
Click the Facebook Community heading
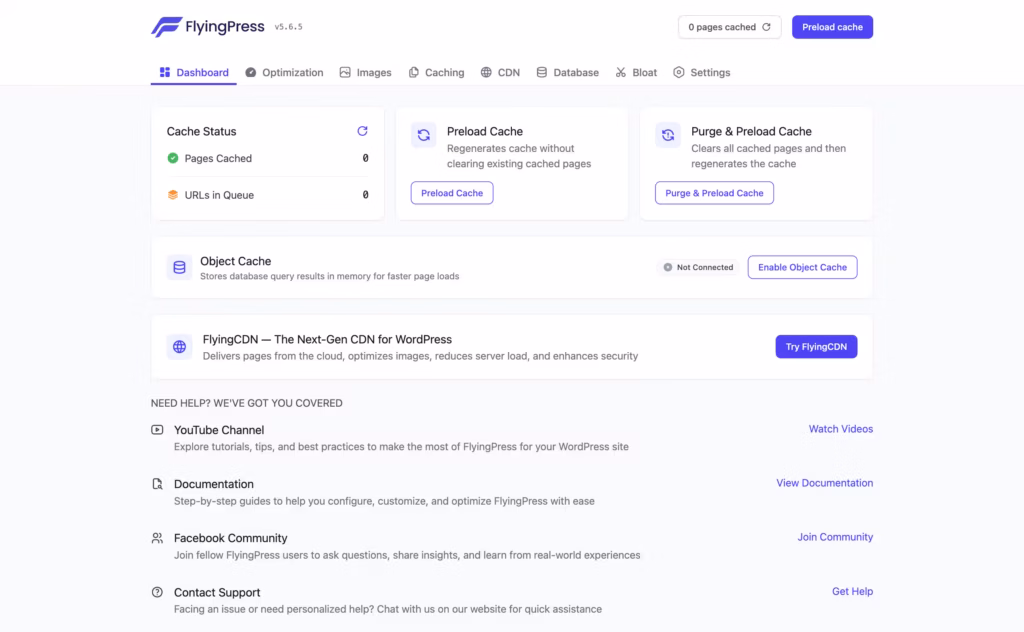click(x=231, y=538)
